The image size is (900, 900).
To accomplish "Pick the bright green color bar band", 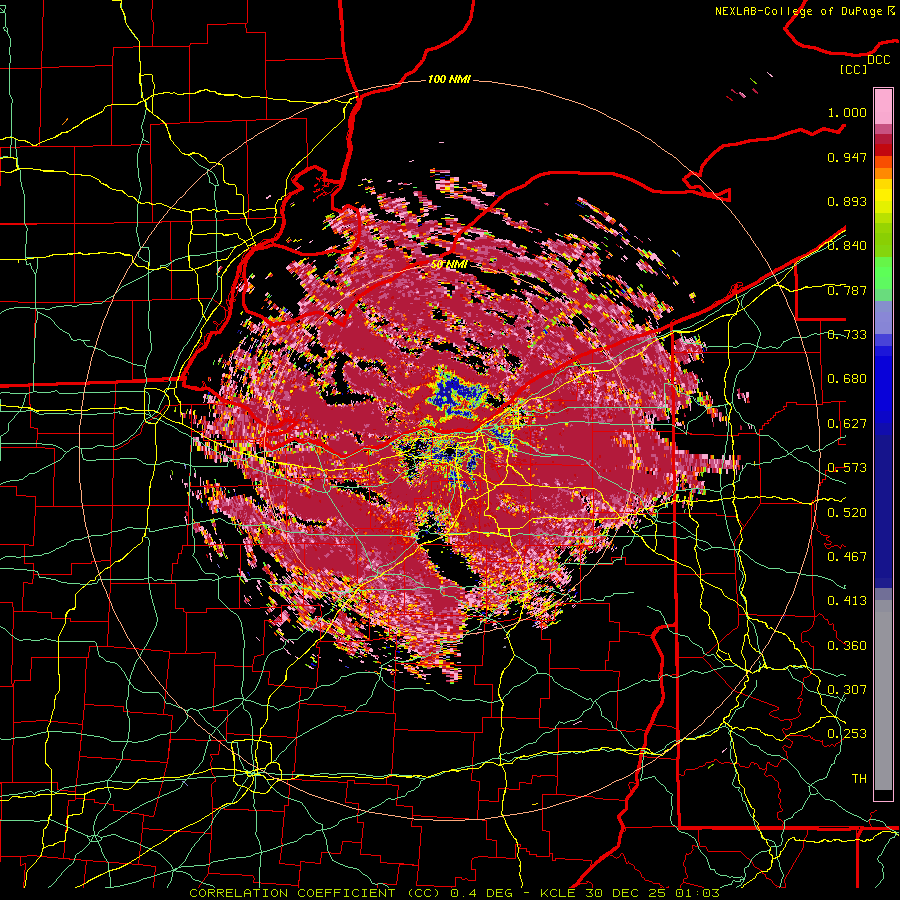I will coord(883,273).
